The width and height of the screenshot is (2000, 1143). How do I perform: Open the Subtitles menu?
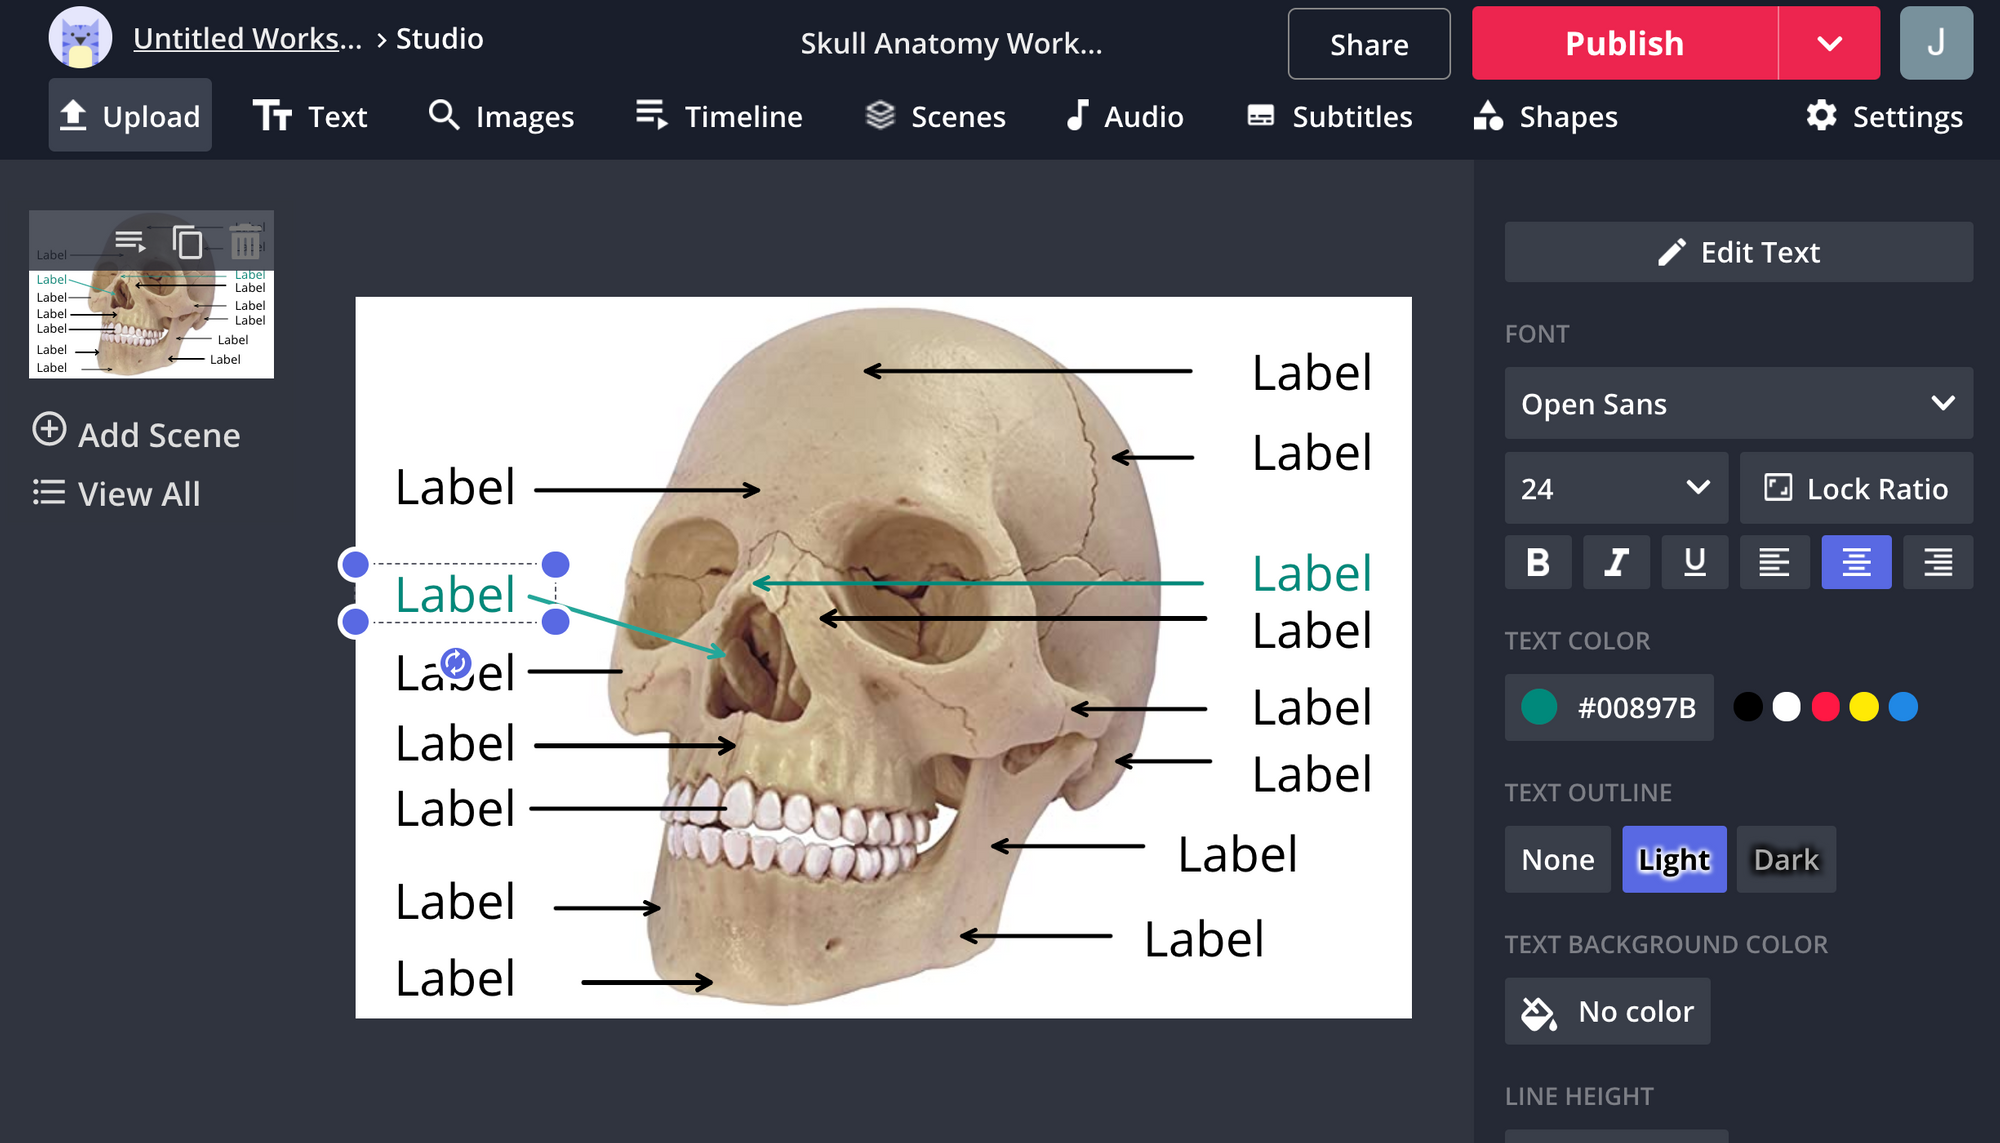tap(1329, 117)
